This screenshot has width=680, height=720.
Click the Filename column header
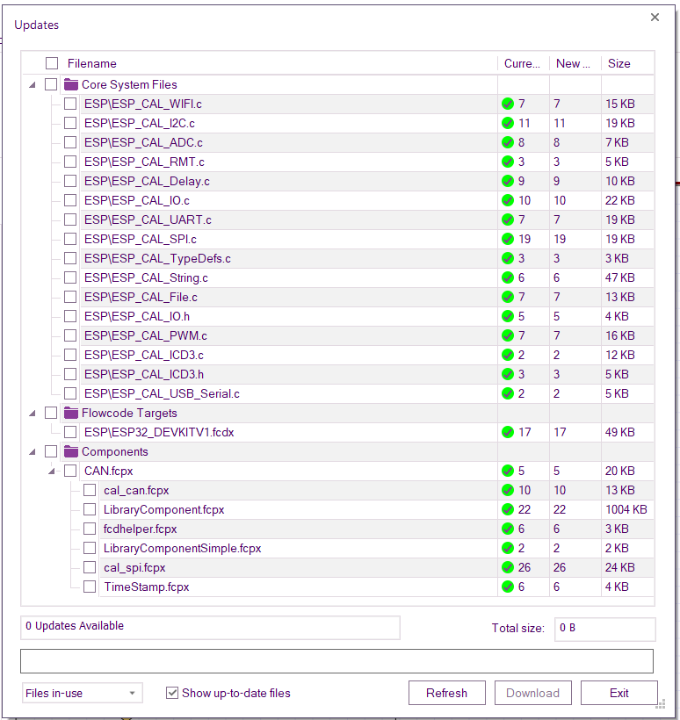(92, 64)
